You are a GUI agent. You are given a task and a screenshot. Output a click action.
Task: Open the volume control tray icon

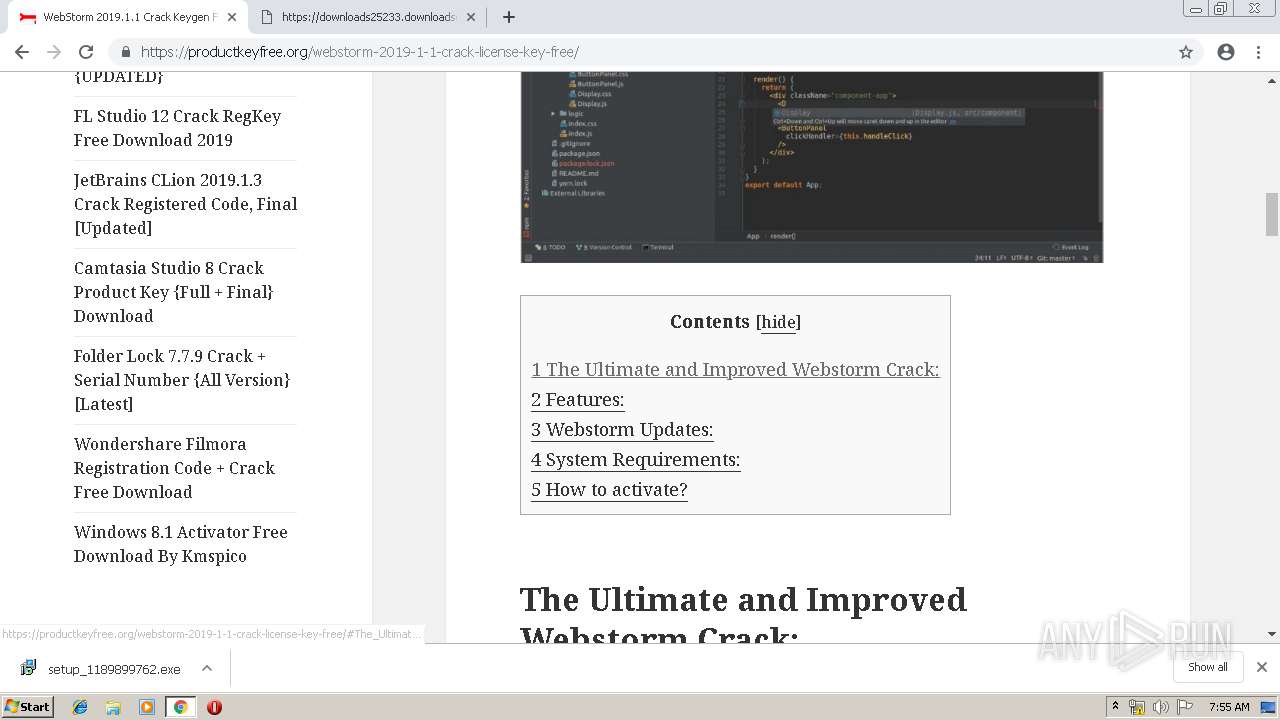tap(1160, 707)
